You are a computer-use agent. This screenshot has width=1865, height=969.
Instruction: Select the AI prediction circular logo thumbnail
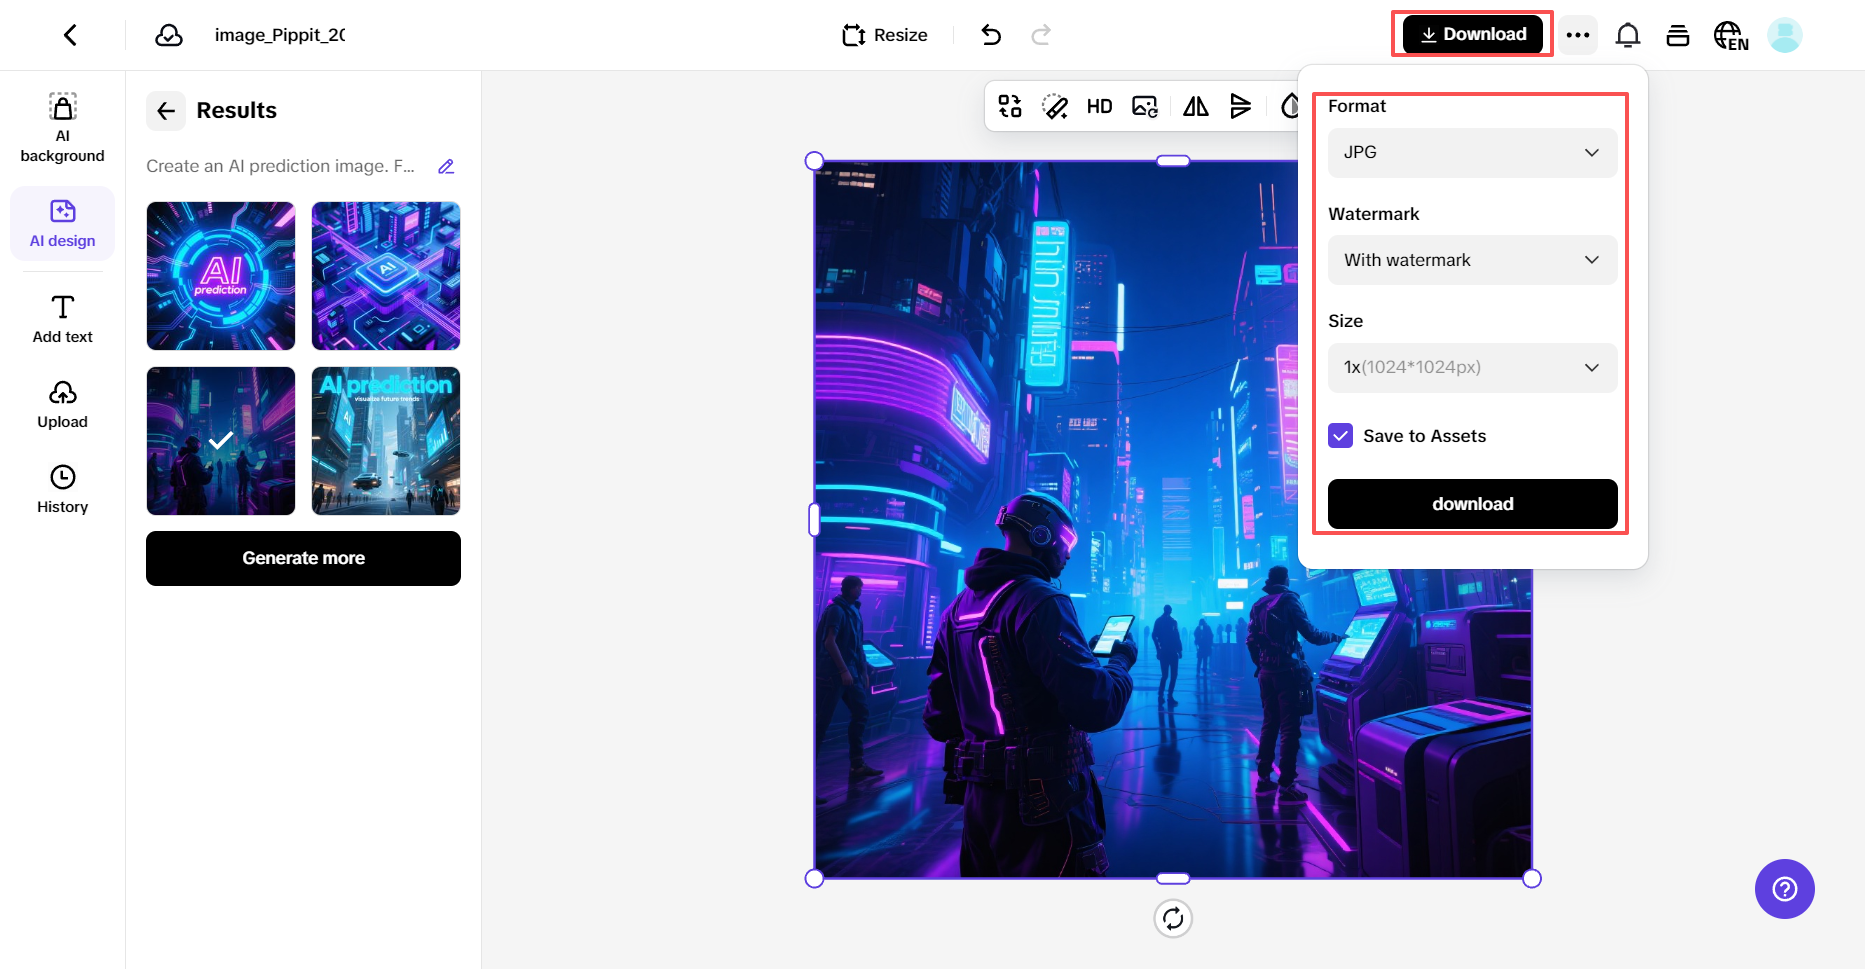pos(221,276)
